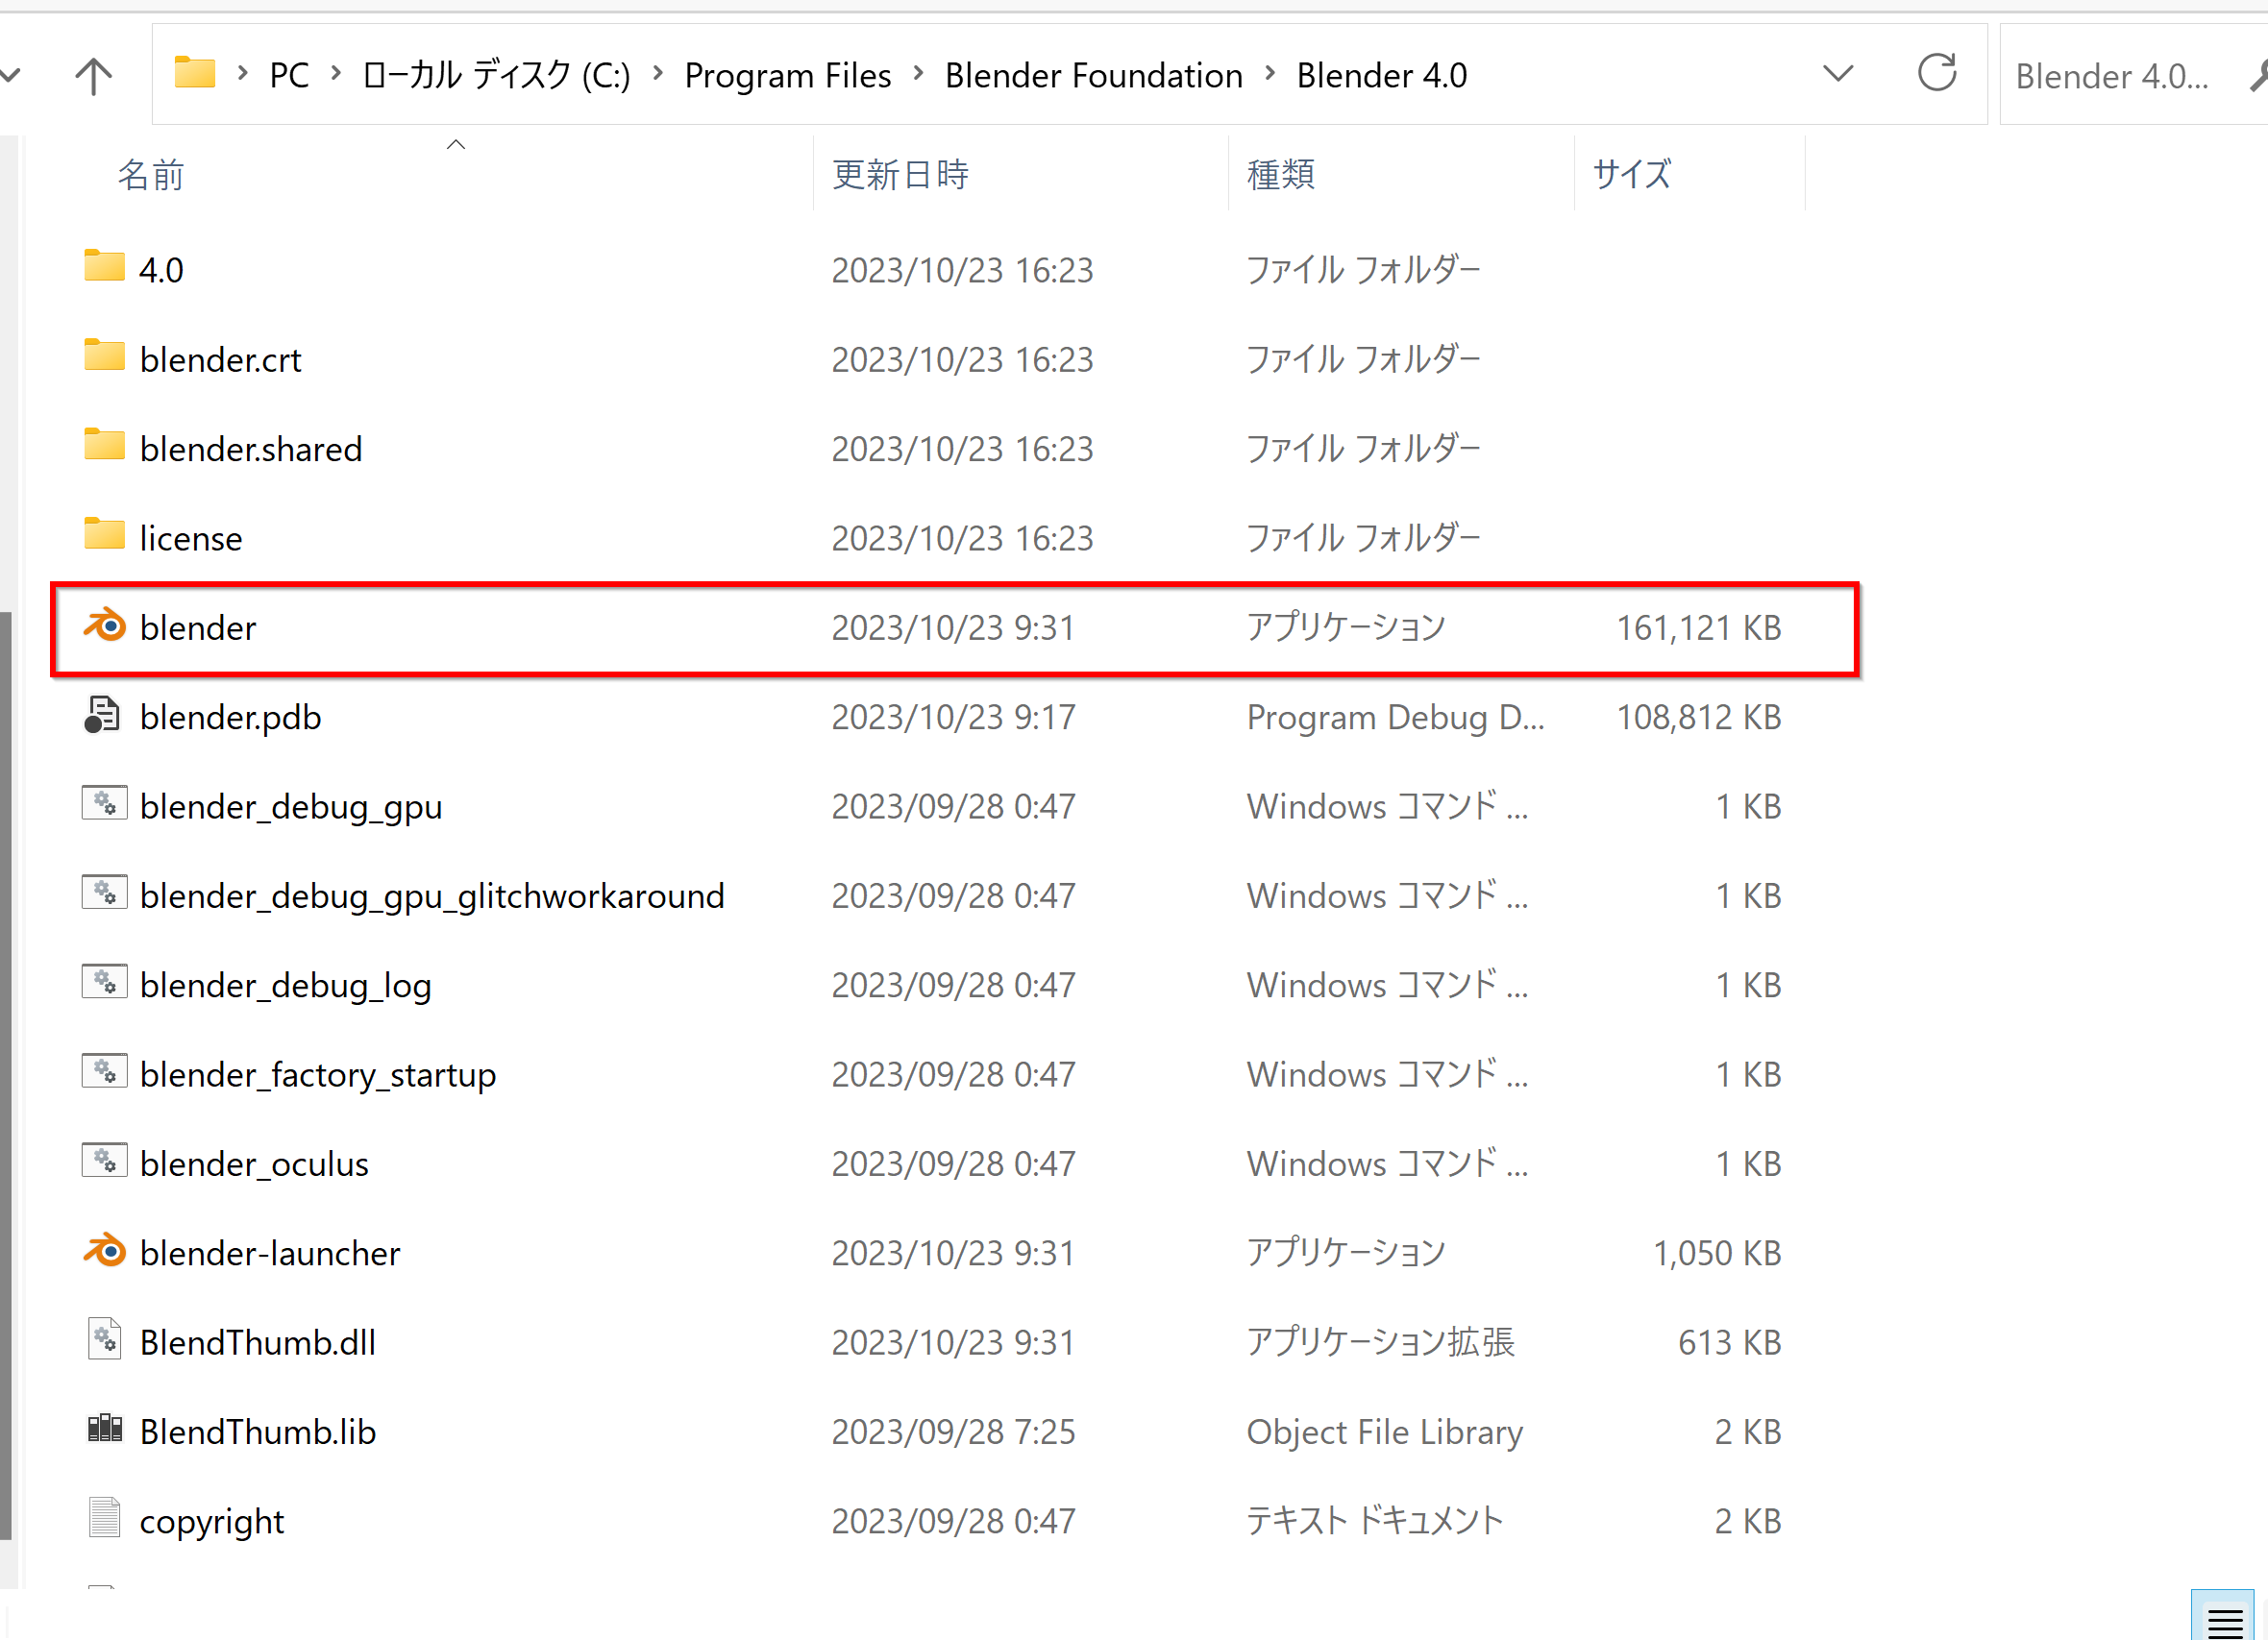Go to Blender Foundation breadcrumb

tap(1093, 75)
